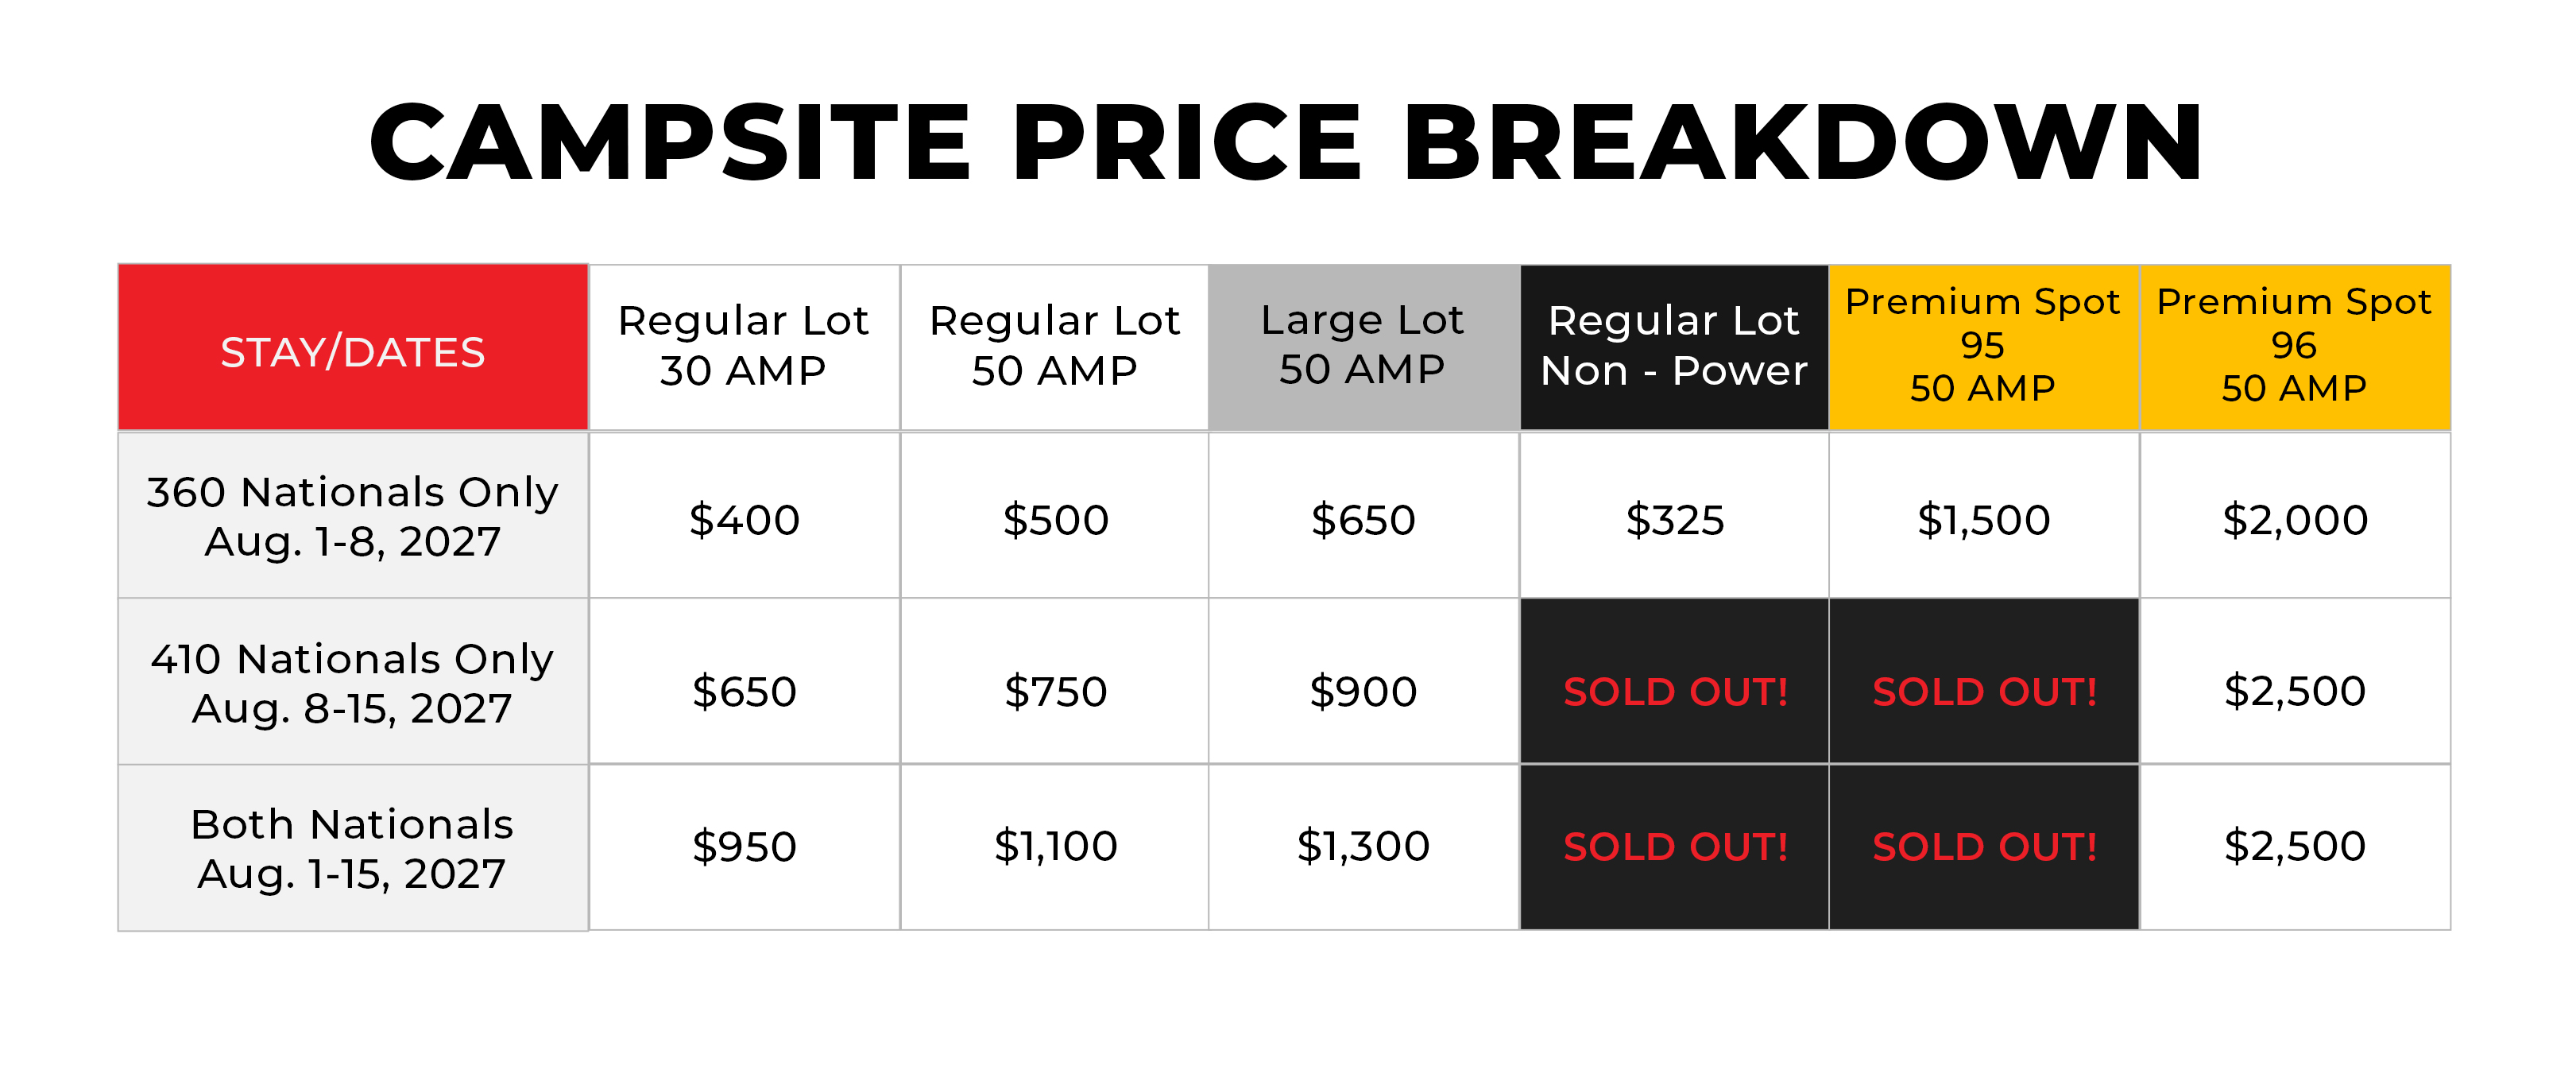This screenshot has height=1089, width=2576.
Task: Click the black Regular Lot Non-Power header
Action: click(x=1675, y=348)
